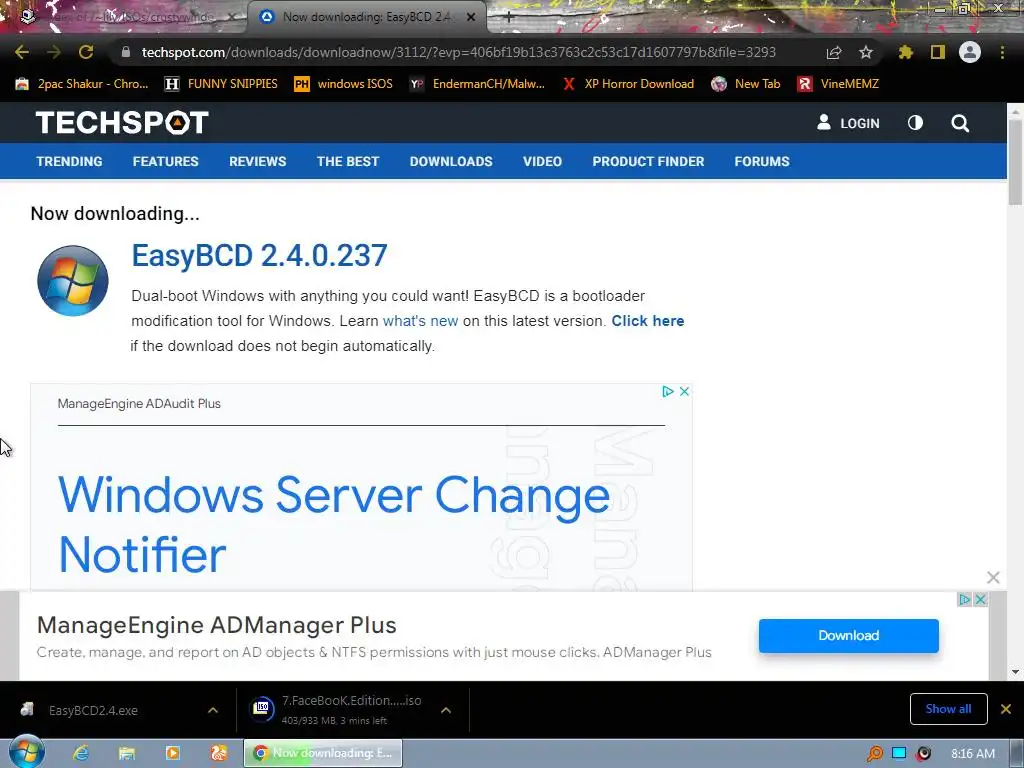Viewport: 1024px width, 768px height.
Task: Click the Windows Server Change Notifier ad text
Action: (334, 524)
